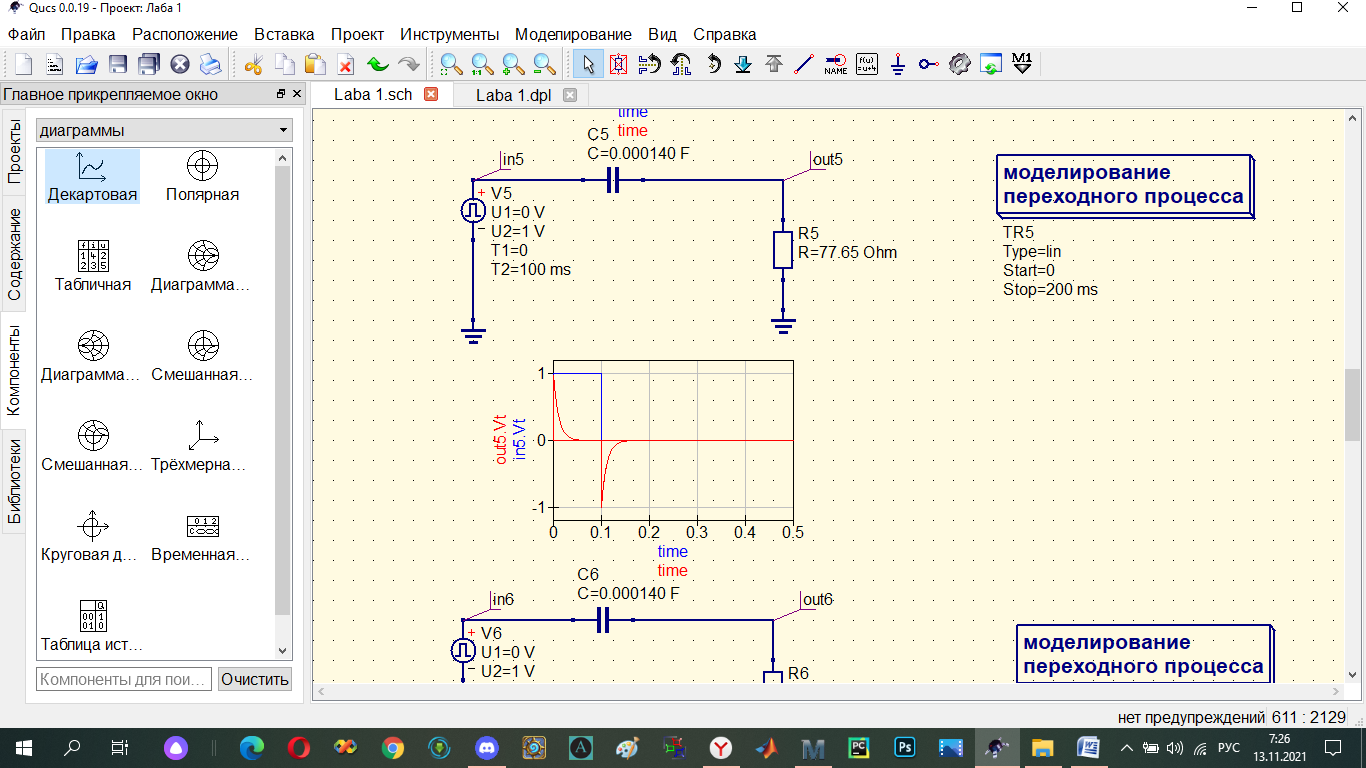Open the Проекты side tab

coord(14,150)
